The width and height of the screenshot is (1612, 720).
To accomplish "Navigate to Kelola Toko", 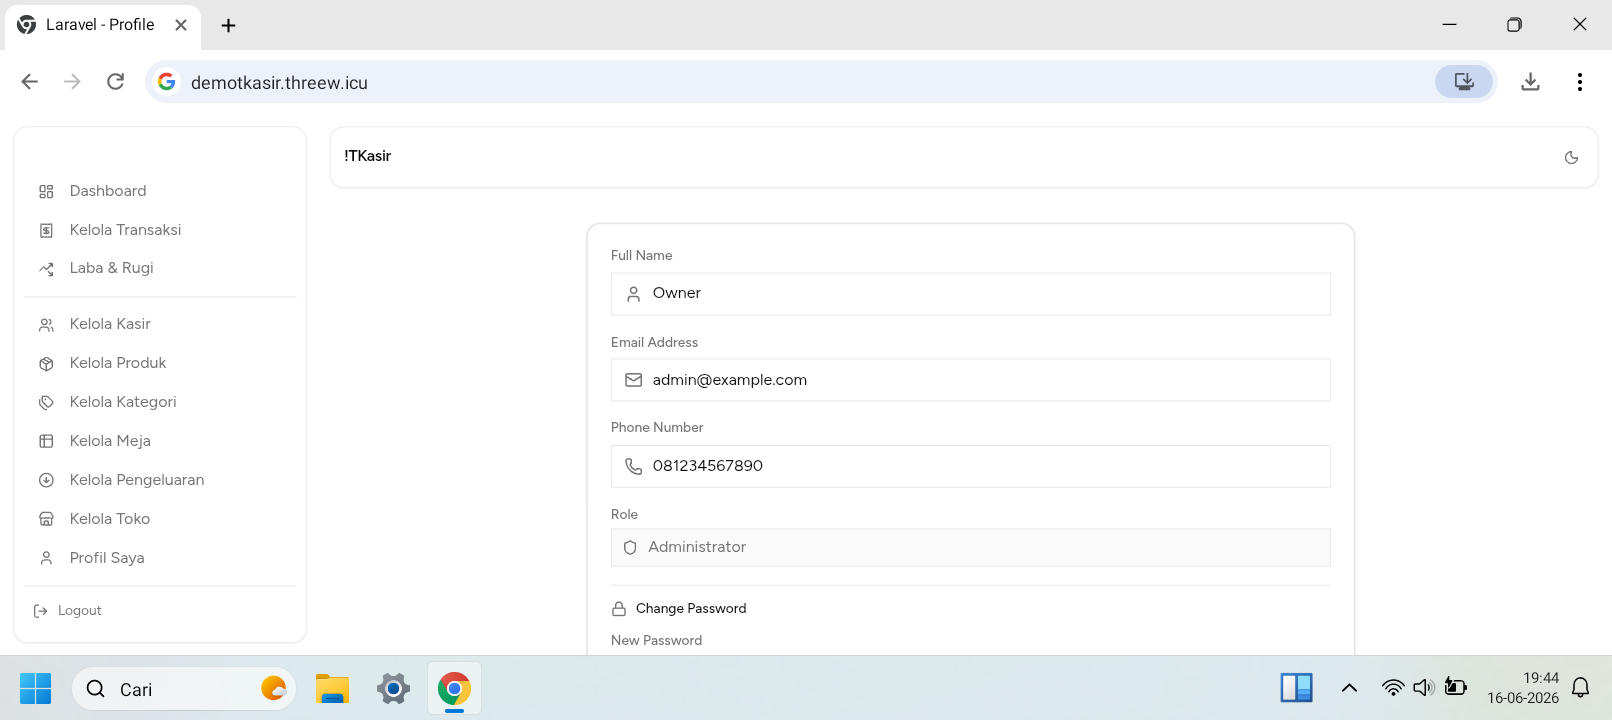I will click(160, 519).
